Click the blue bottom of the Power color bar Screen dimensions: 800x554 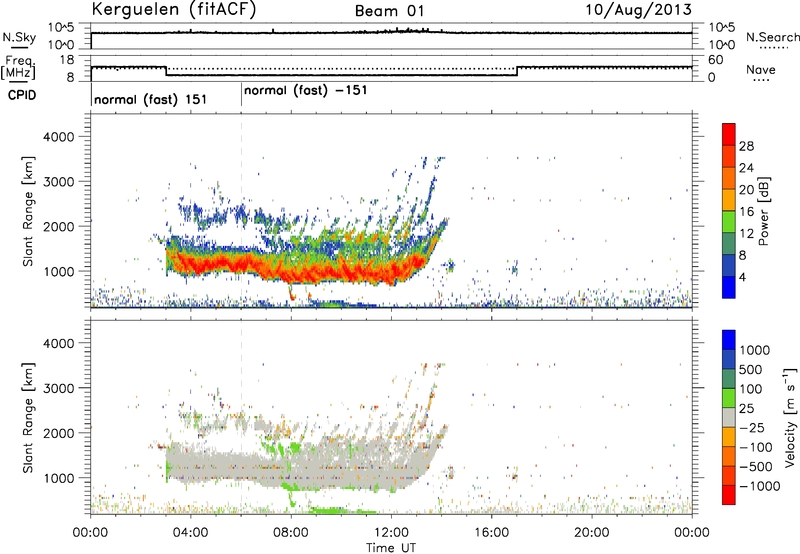[729, 287]
